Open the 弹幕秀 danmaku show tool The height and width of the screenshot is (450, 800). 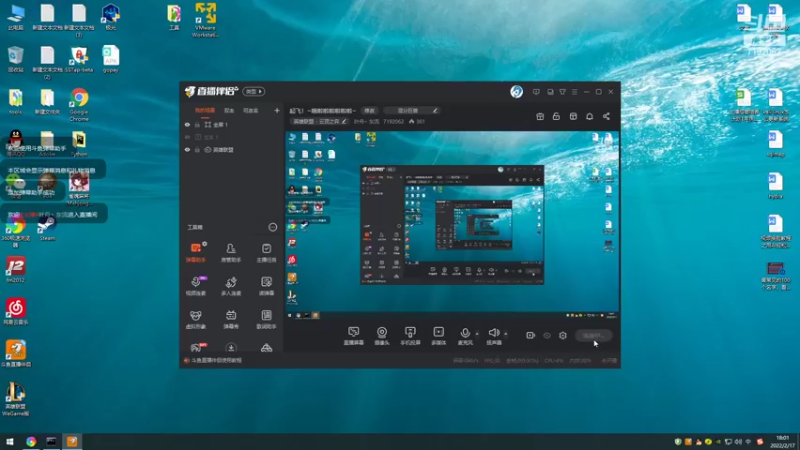[231, 319]
